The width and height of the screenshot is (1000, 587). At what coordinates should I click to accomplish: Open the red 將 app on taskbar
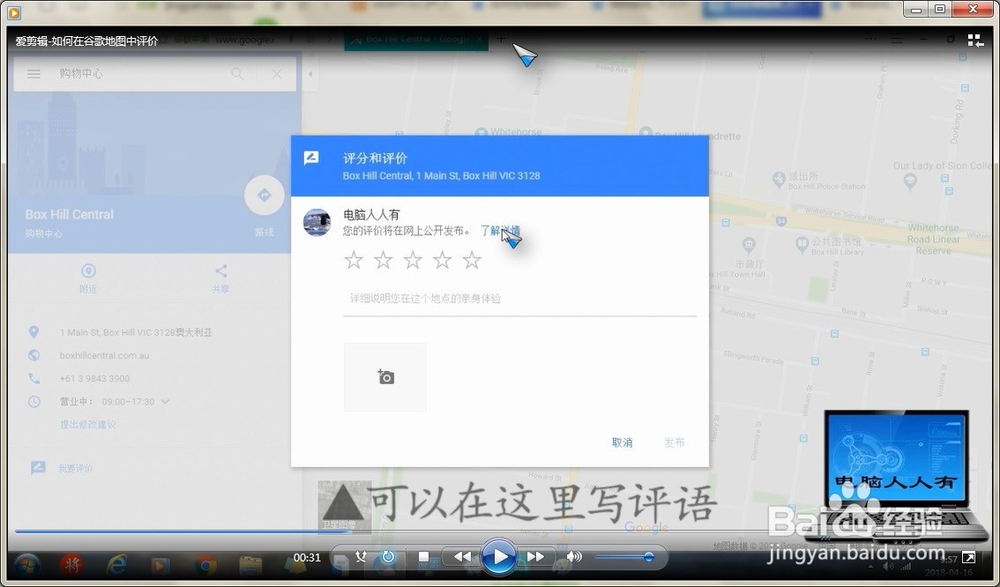pyautogui.click(x=71, y=565)
